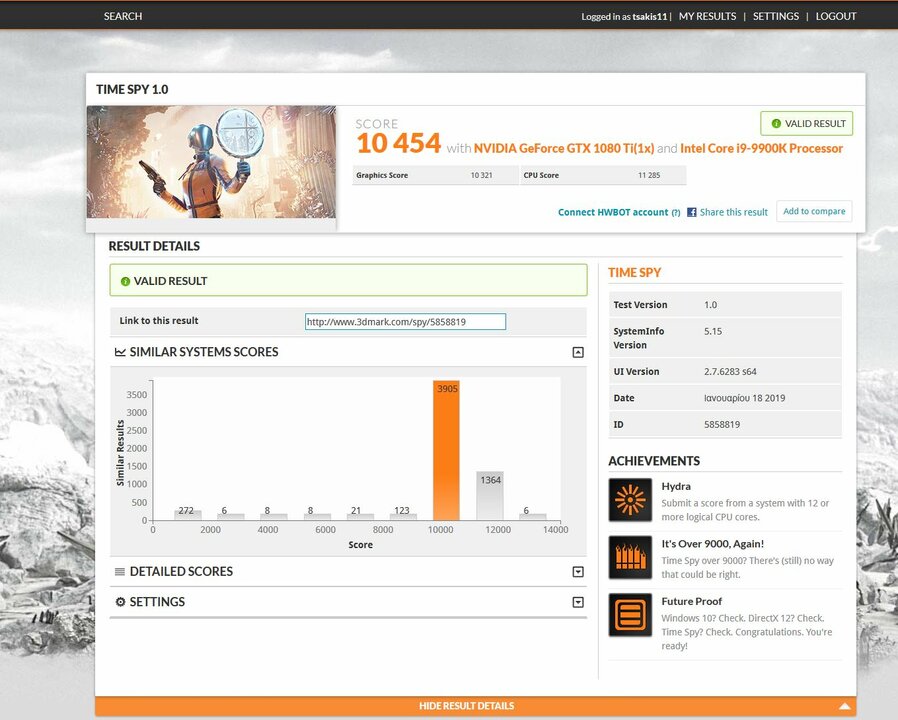Open Settings in the top bar

click(x=775, y=16)
